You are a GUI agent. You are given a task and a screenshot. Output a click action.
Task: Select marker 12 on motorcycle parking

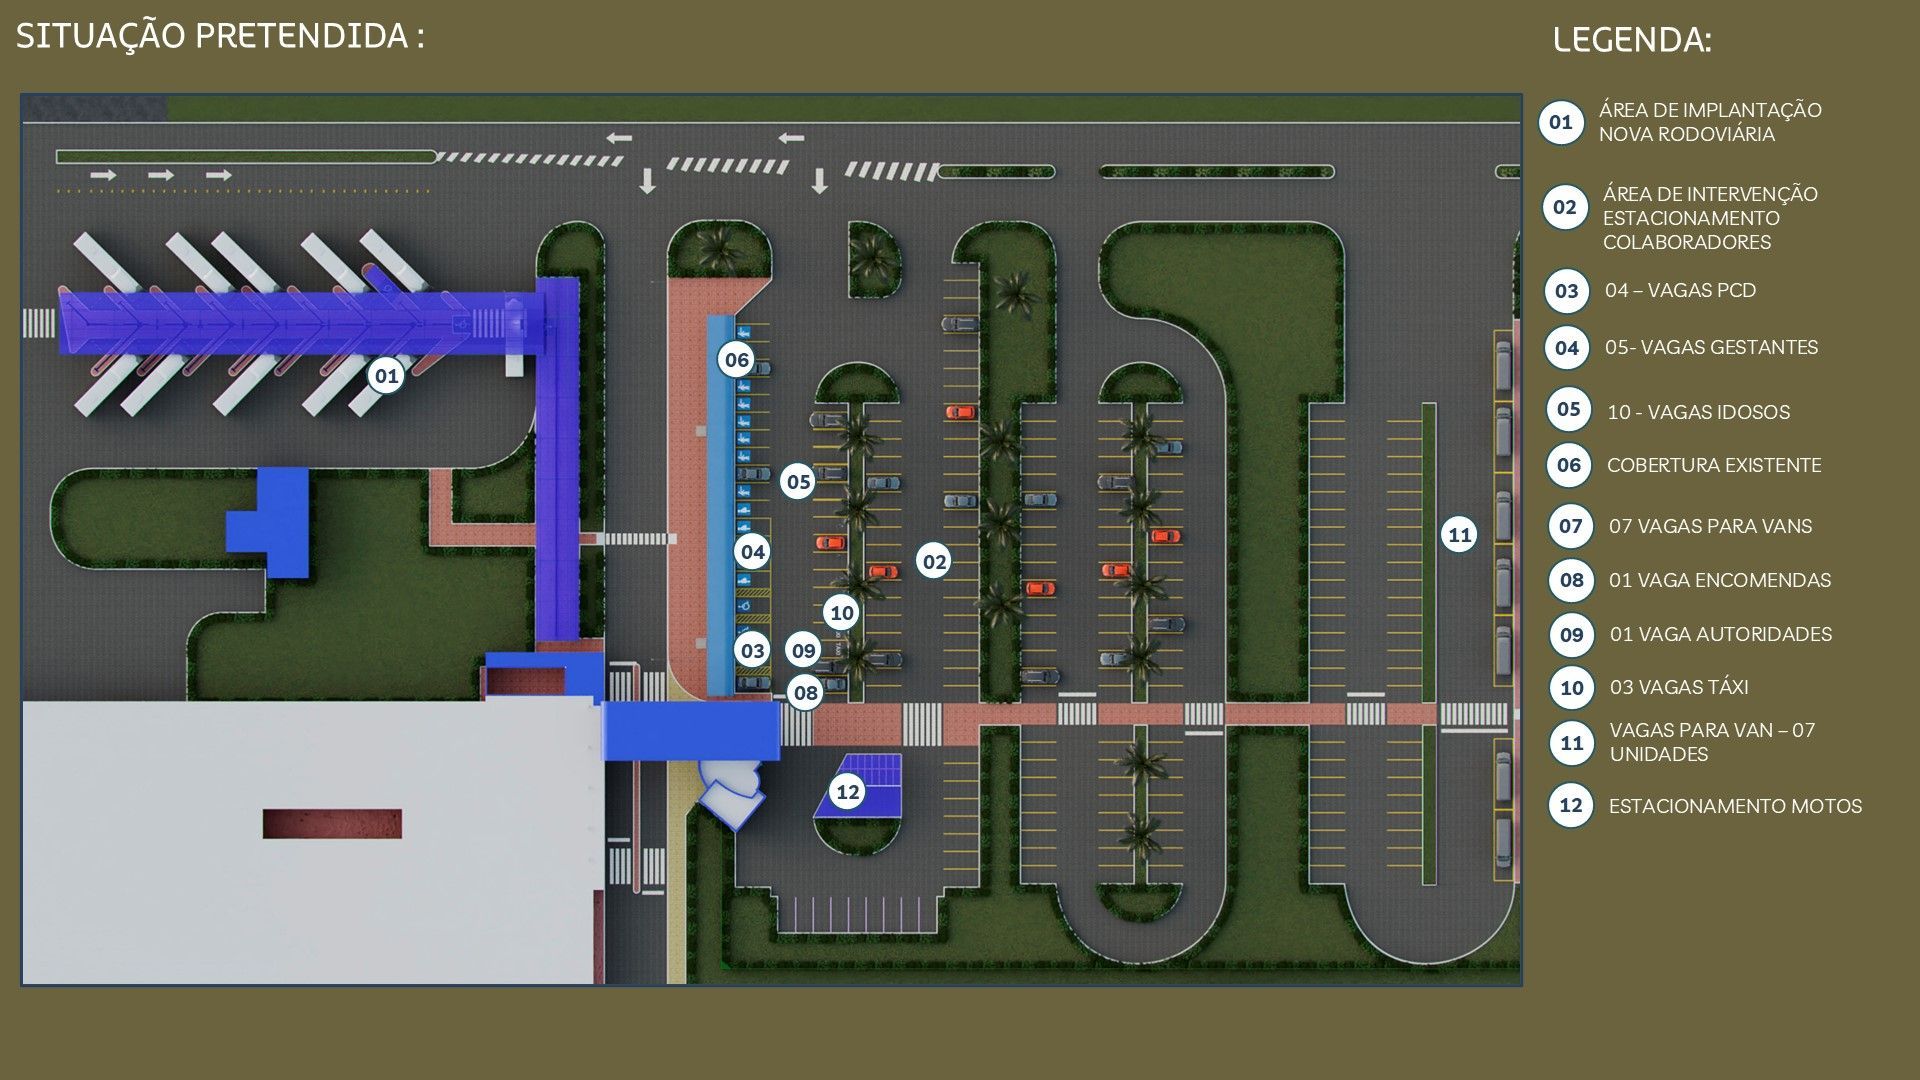848,792
